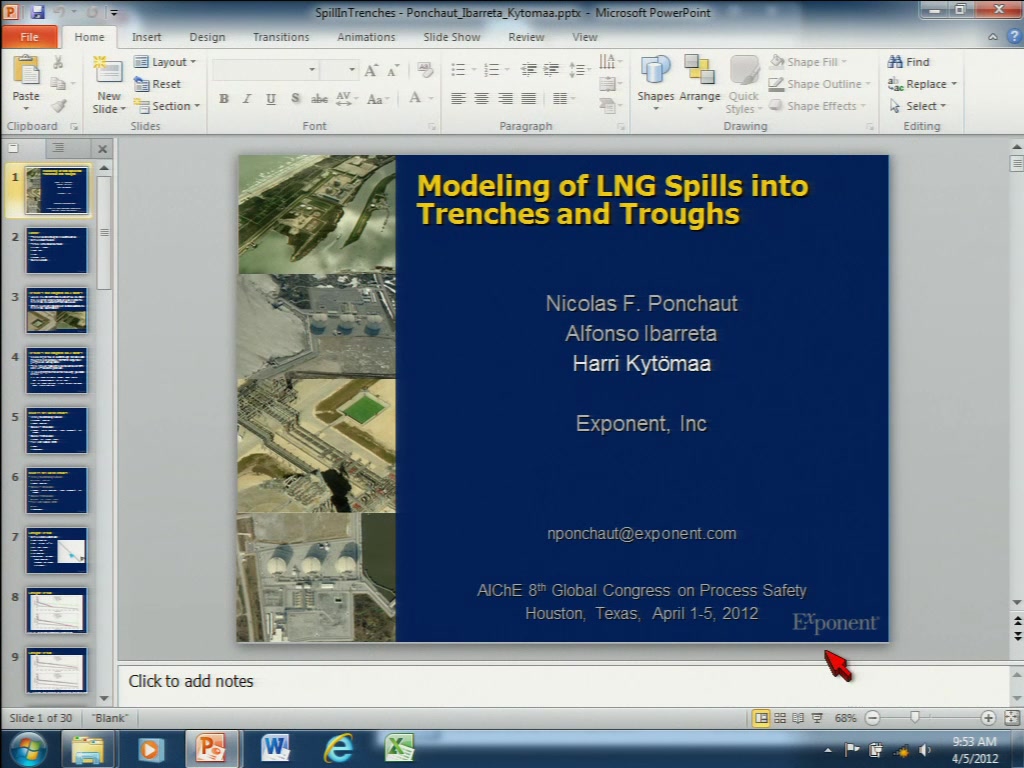The image size is (1024, 768).
Task: Align text right
Action: click(505, 99)
